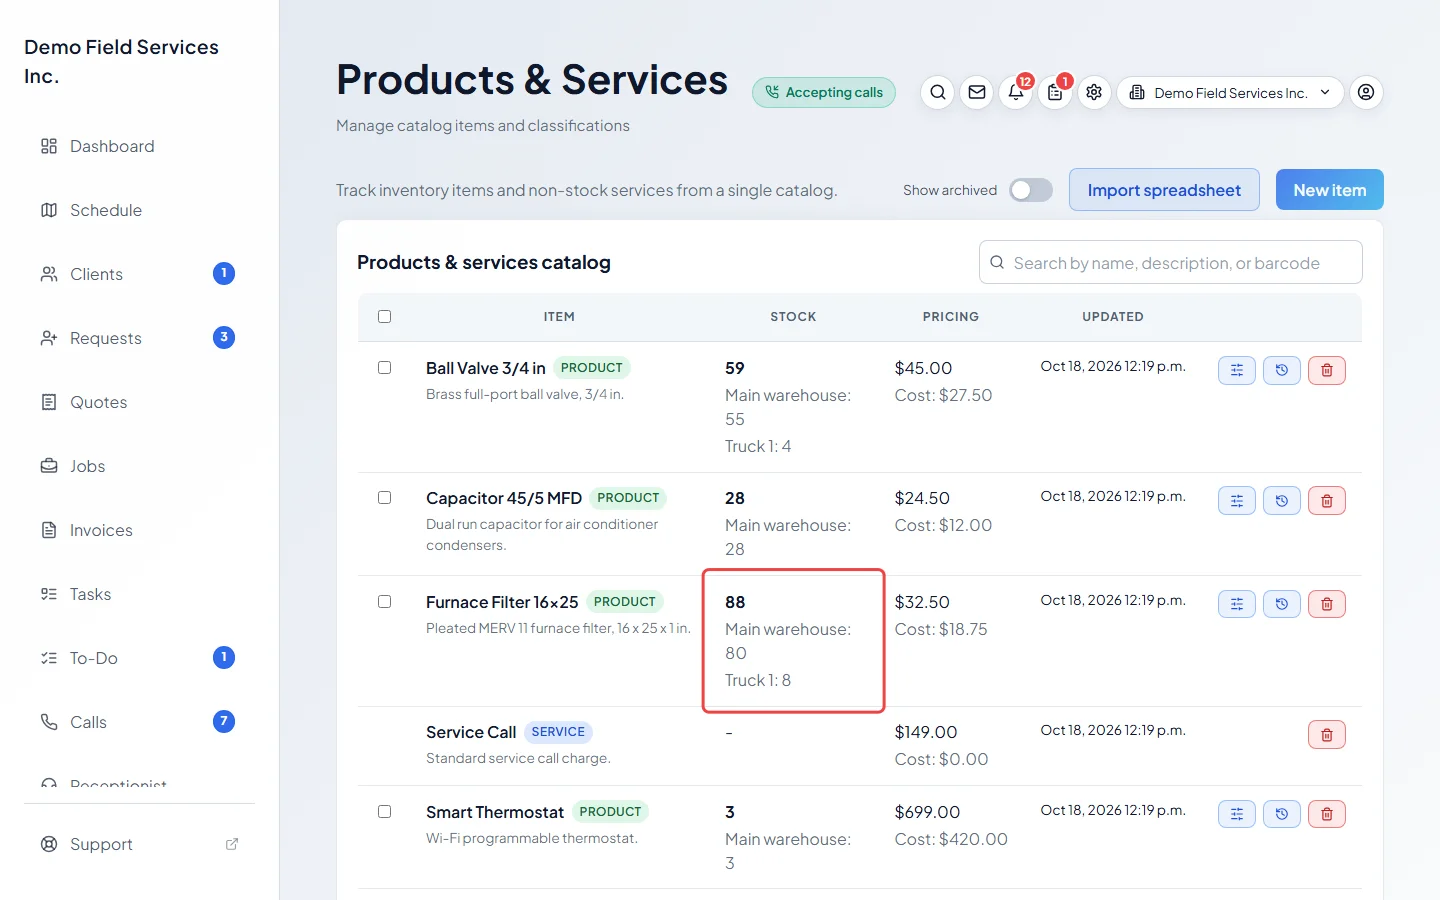The image size is (1440, 900).
Task: Go to Dashboard in the sidebar
Action: point(139,146)
